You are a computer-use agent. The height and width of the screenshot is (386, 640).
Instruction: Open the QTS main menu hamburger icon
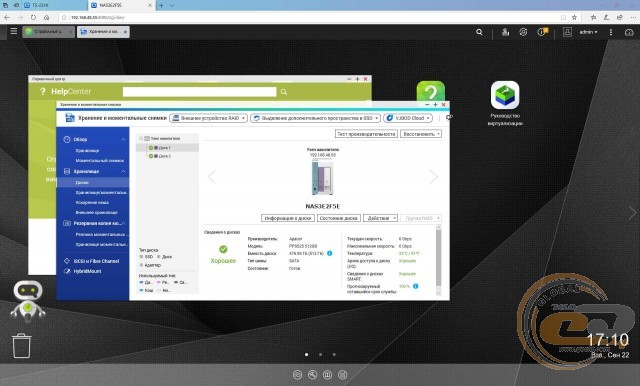pos(13,31)
